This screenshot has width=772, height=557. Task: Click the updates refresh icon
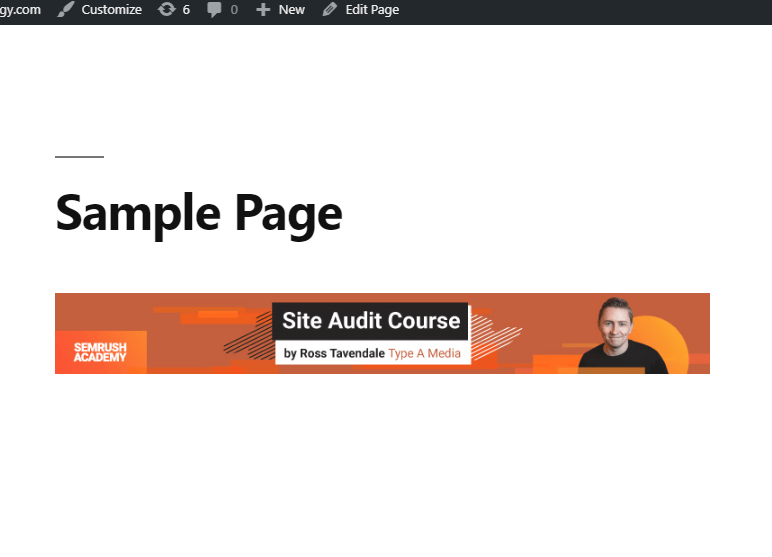tap(166, 9)
